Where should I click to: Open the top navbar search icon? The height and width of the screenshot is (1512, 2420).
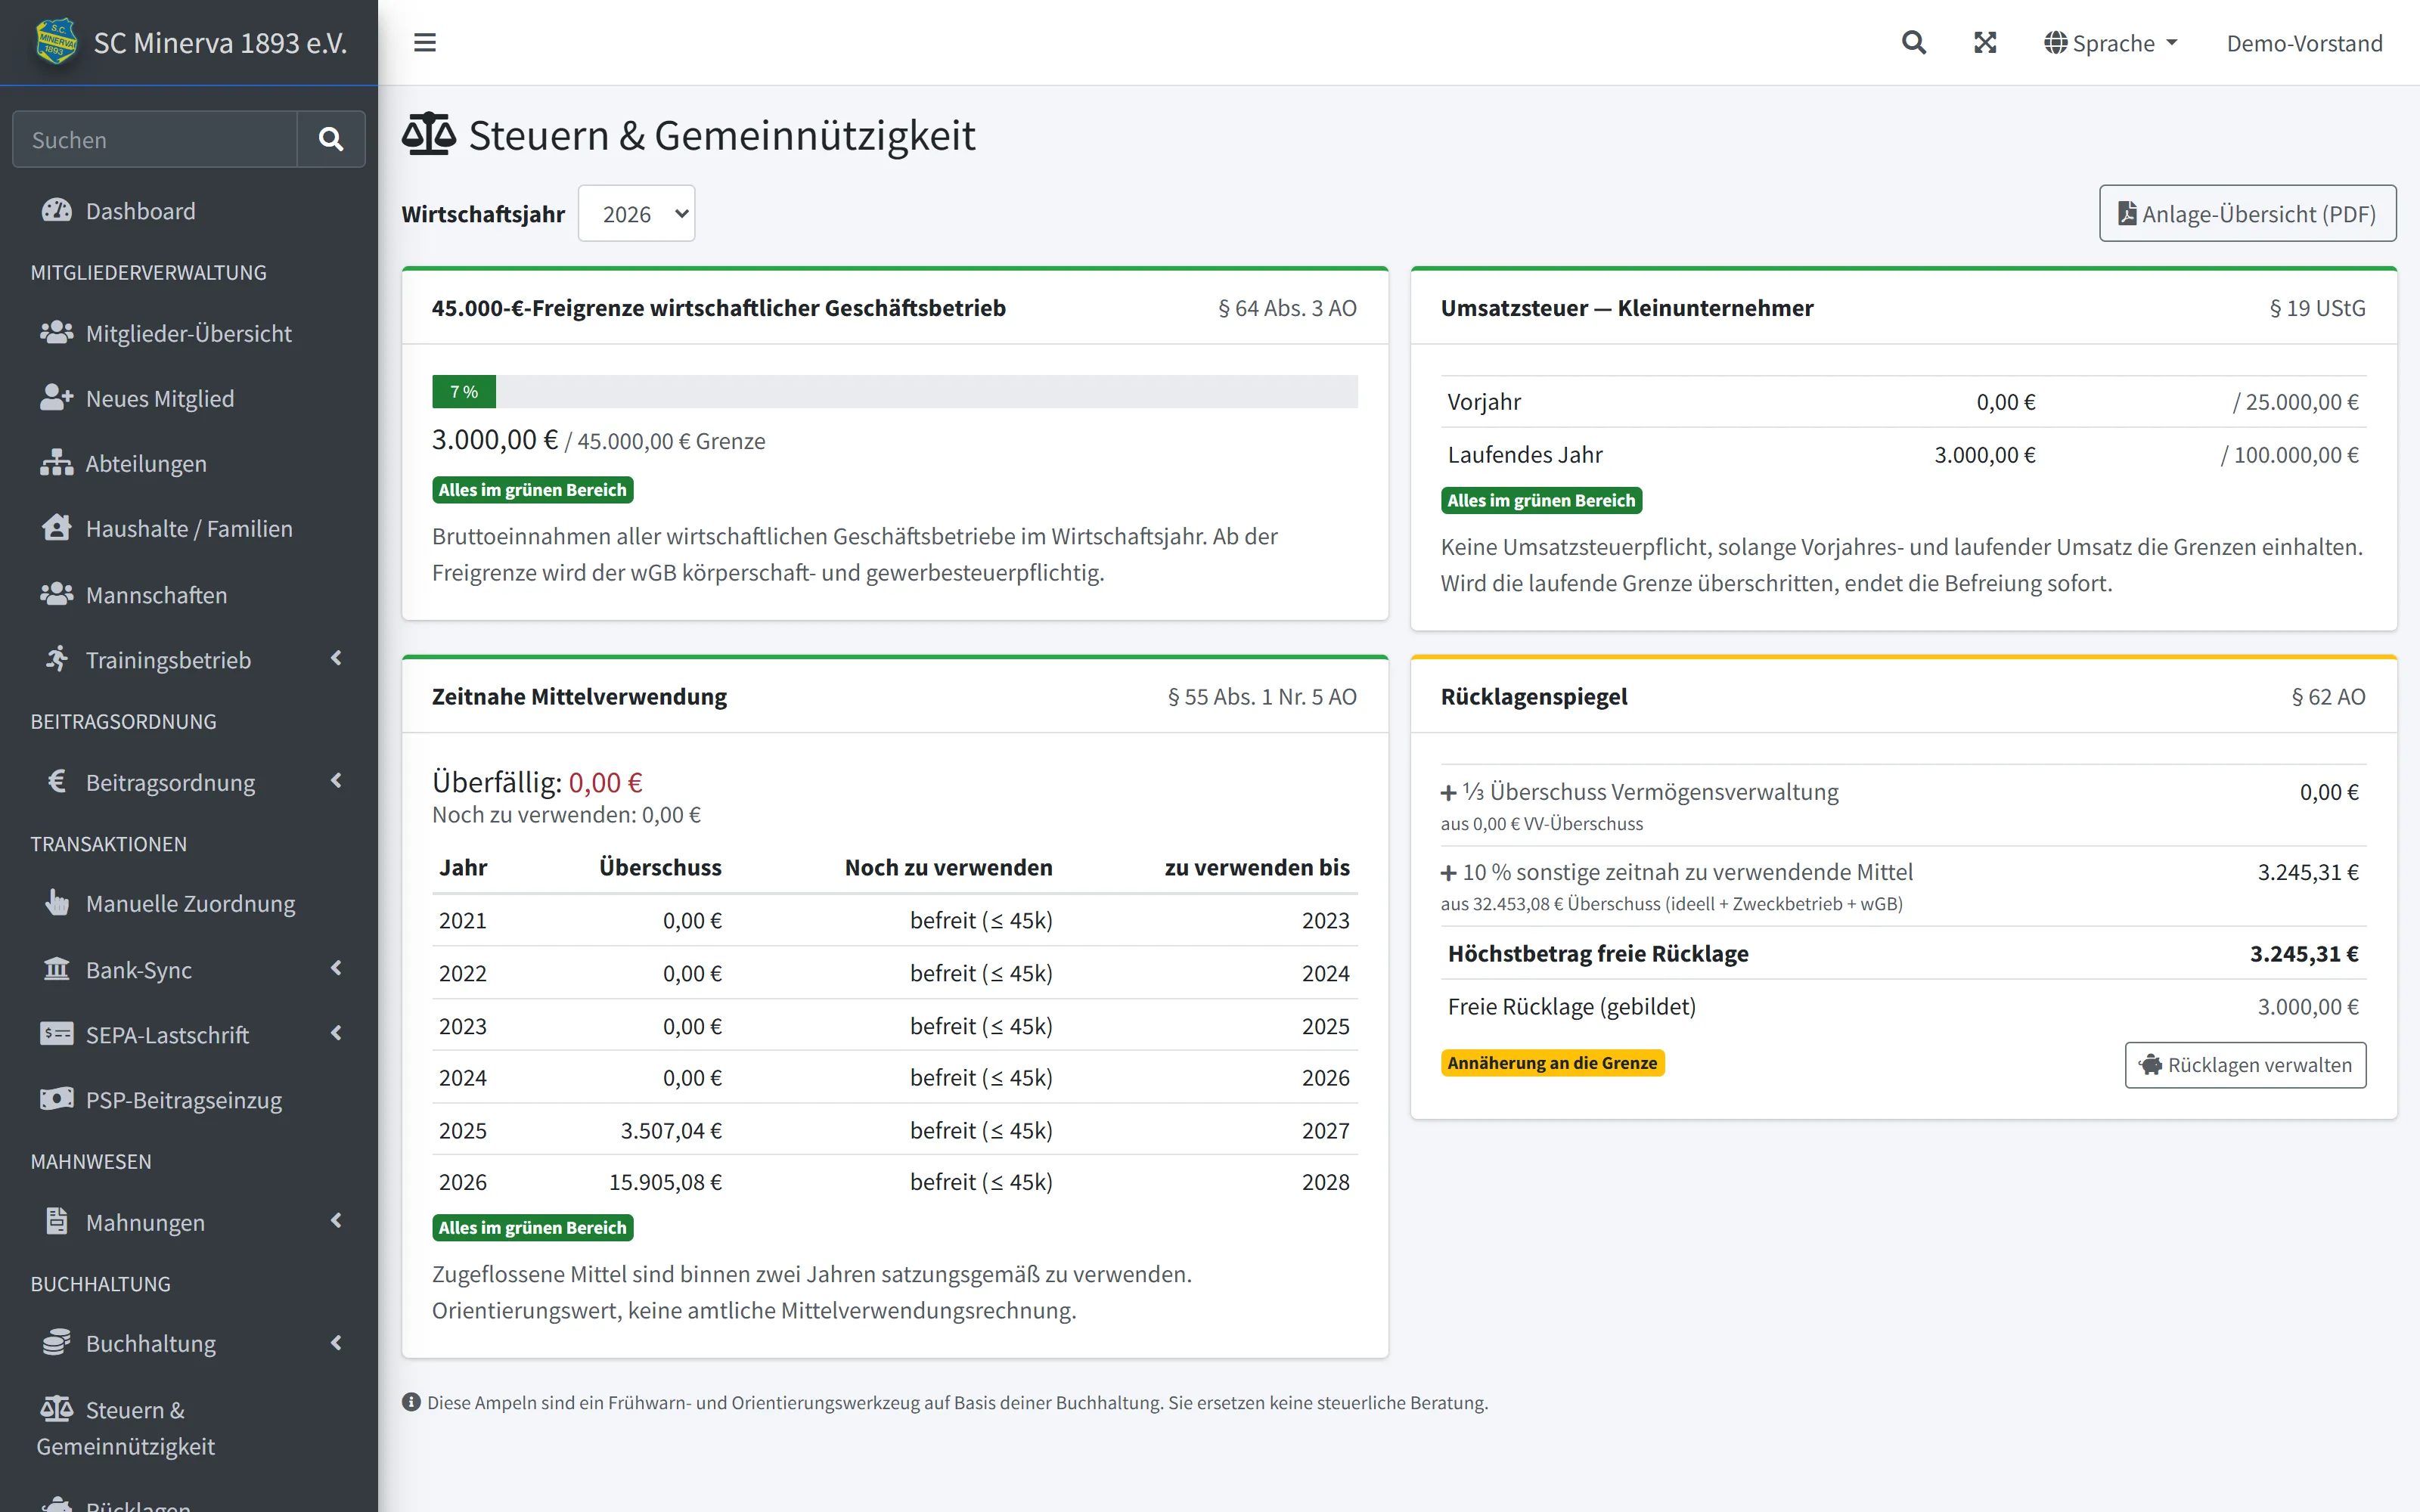pos(1913,43)
